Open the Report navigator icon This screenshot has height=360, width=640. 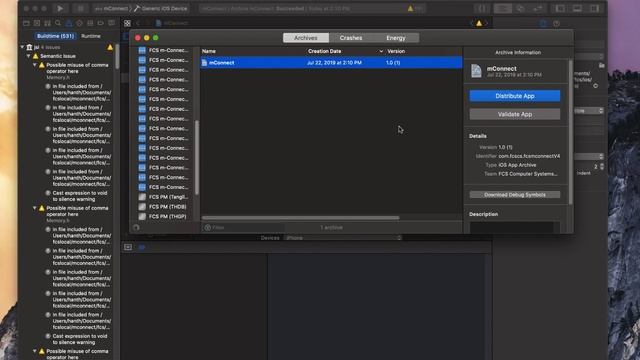(111, 23)
